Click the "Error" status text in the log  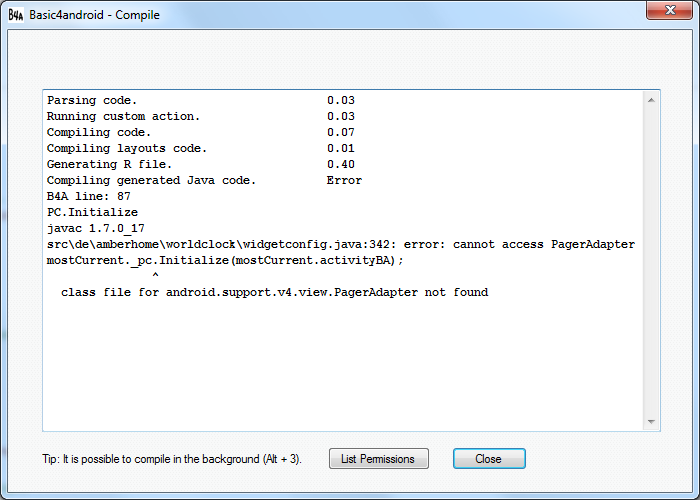(x=344, y=180)
